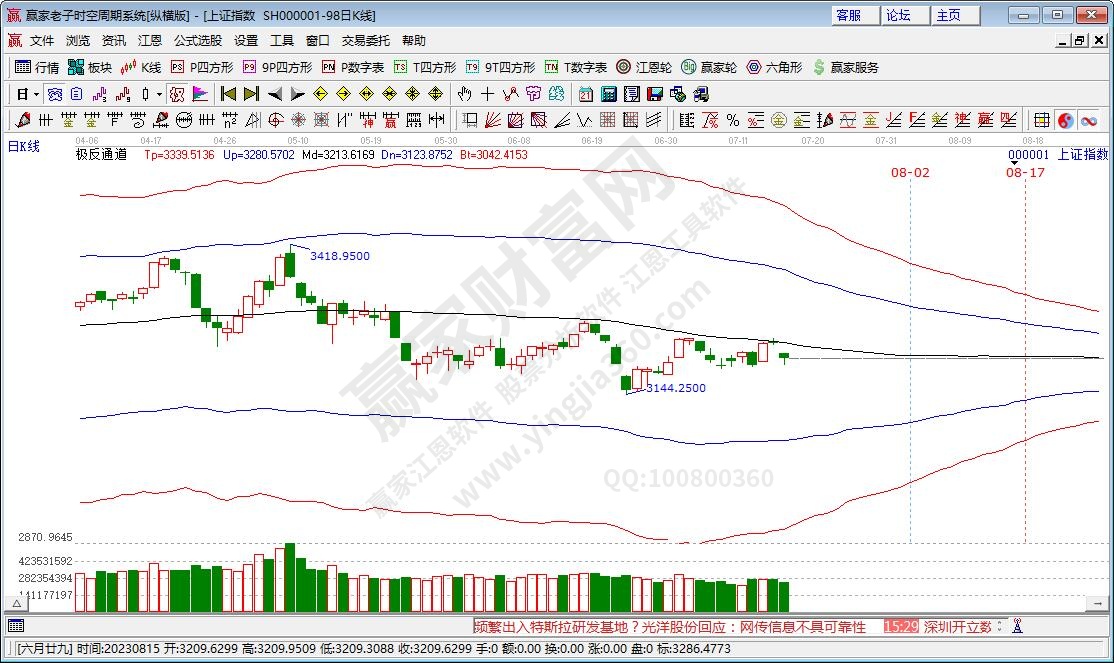
Task: Open the 公式选股 menu
Action: point(197,41)
